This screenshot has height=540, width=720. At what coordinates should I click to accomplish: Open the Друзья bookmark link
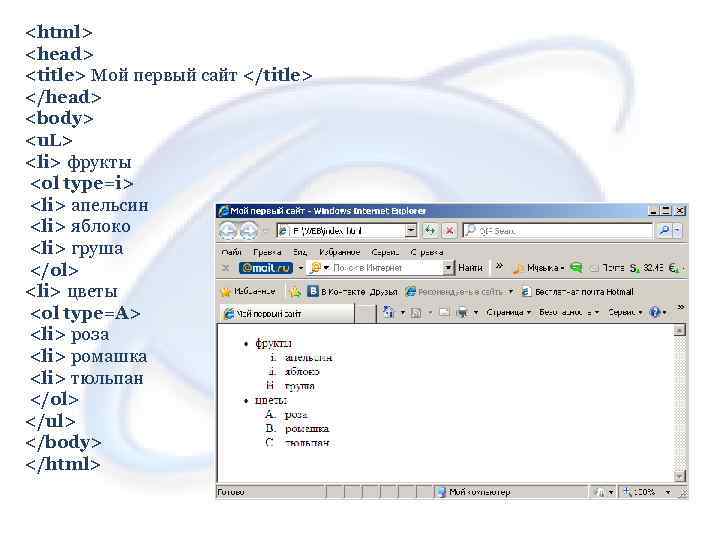[383, 292]
